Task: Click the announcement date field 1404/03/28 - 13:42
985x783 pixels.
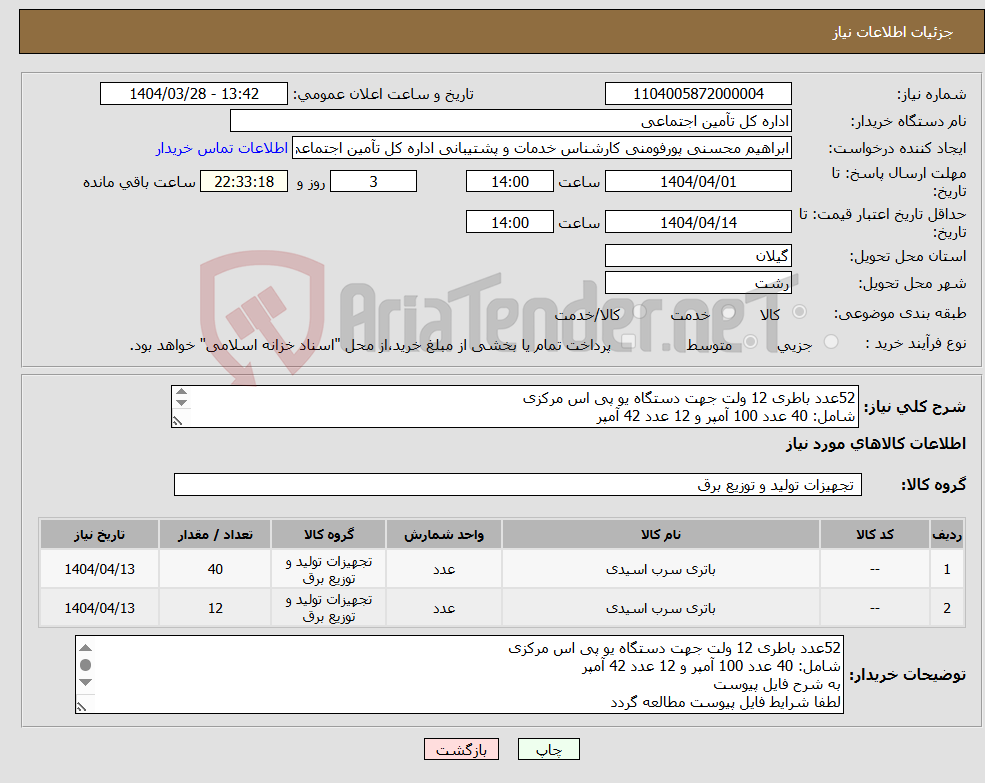Action: click(x=193, y=94)
